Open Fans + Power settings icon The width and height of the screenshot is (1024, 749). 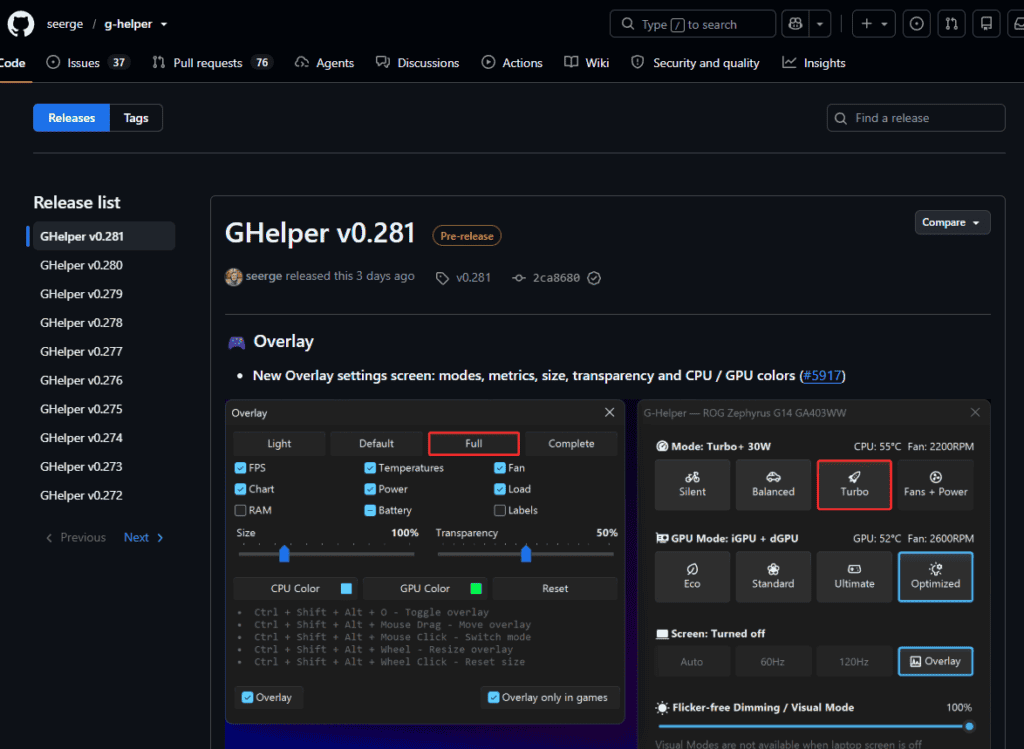point(936,477)
